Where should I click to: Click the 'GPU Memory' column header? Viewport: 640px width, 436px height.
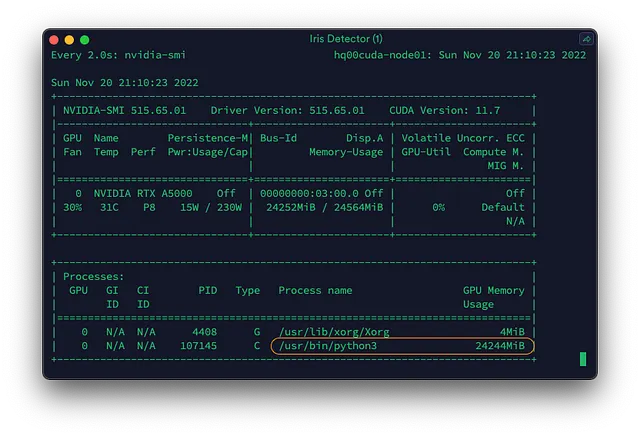[x=493, y=290]
